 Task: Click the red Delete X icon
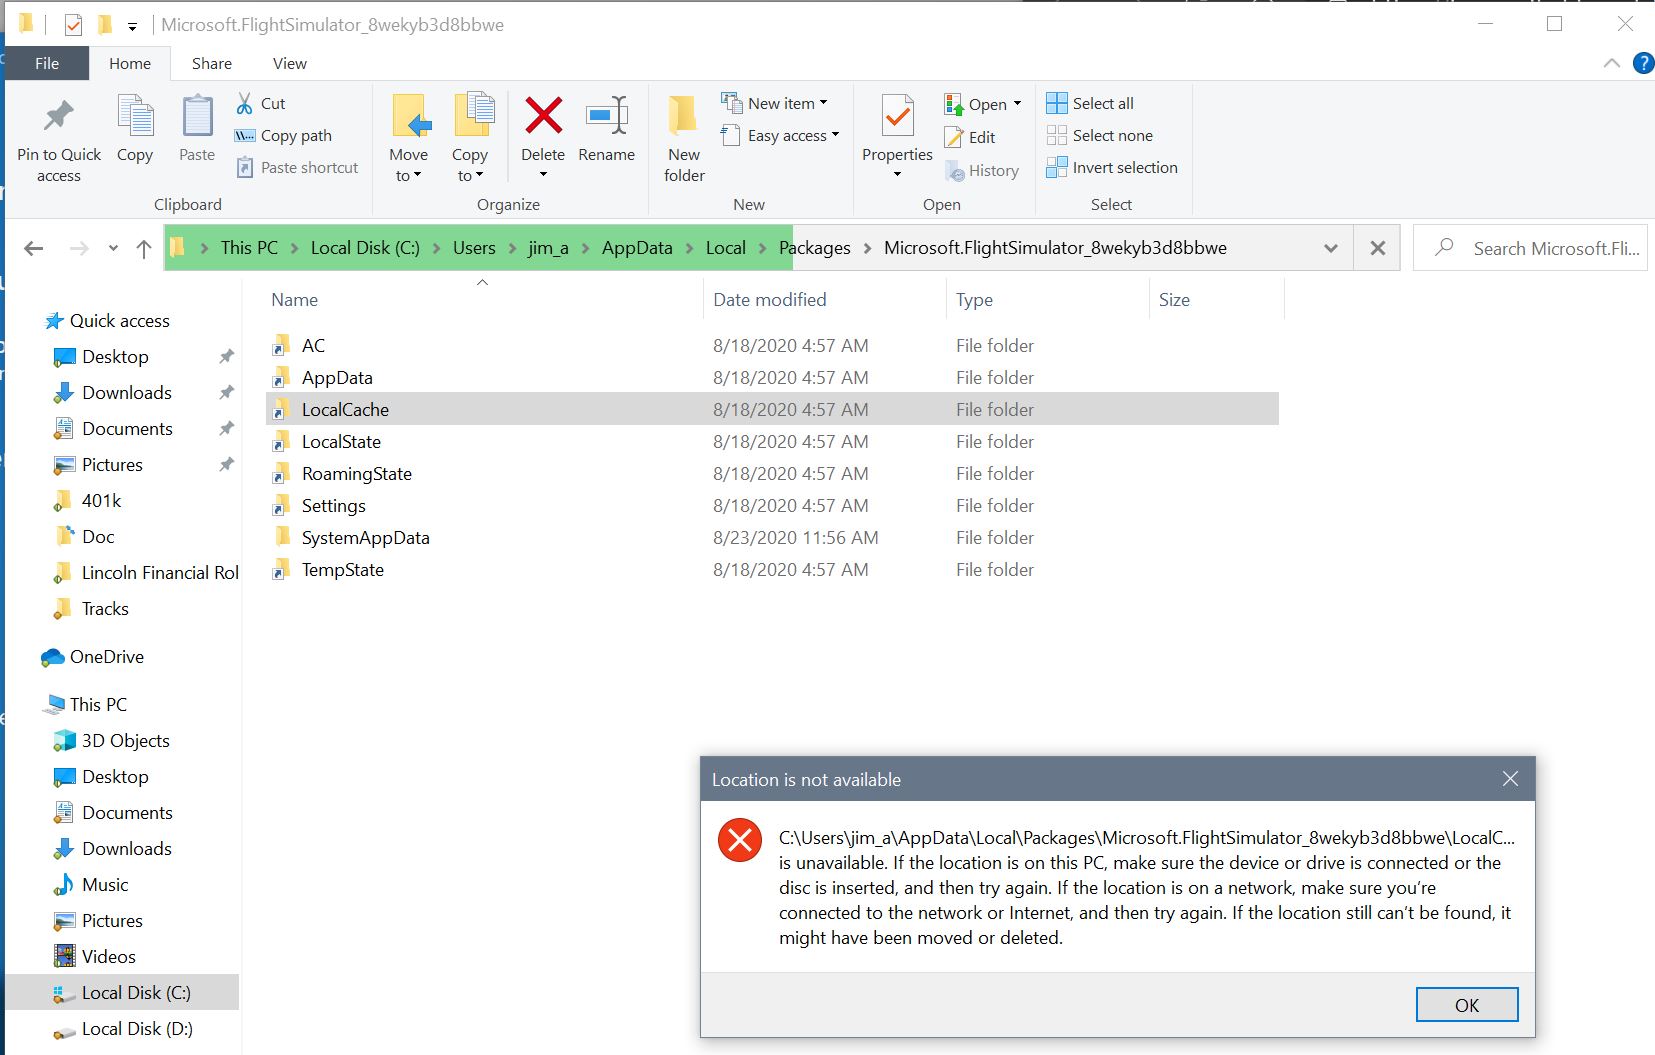[x=543, y=116]
